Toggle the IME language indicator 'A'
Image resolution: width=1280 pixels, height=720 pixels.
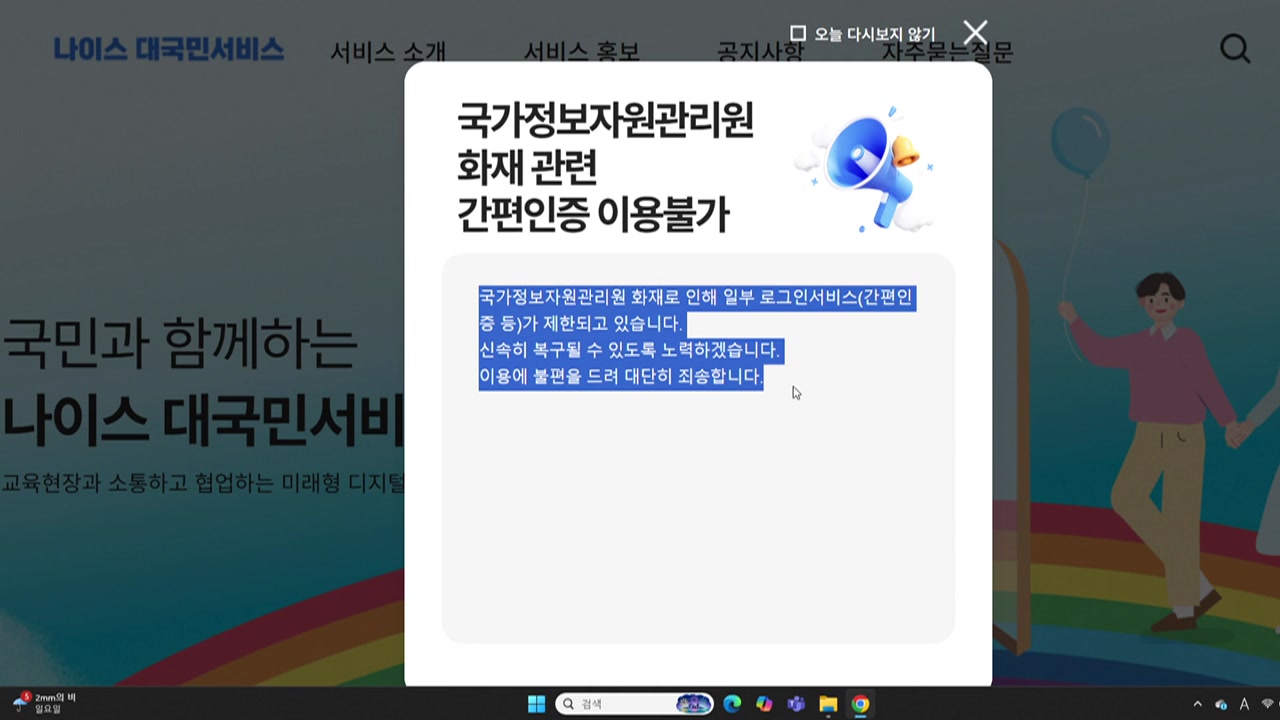[1245, 704]
